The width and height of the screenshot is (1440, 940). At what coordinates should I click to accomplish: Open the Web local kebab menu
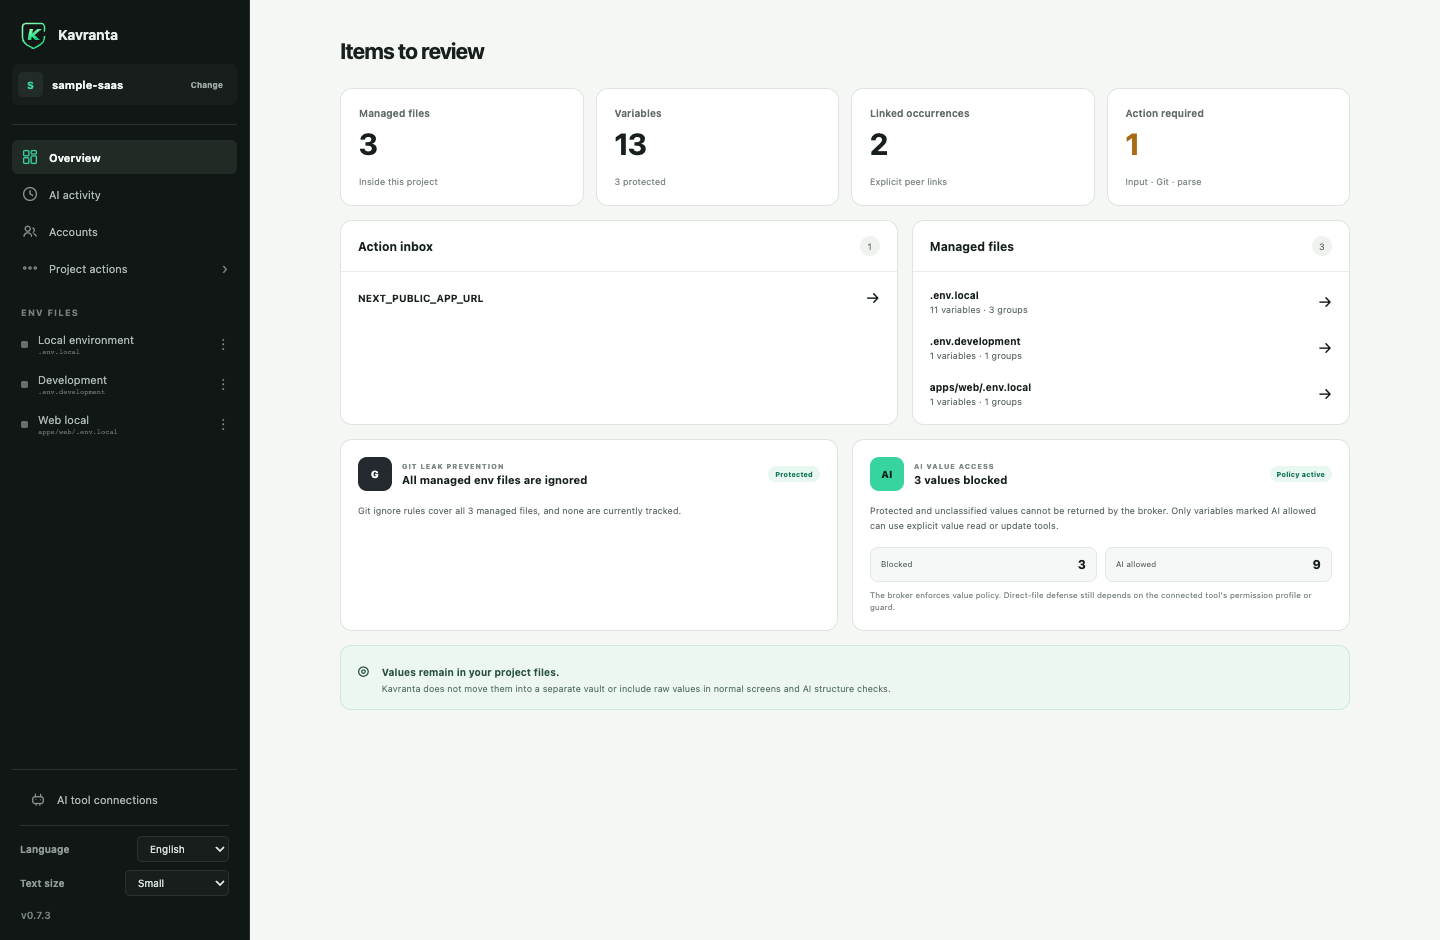pyautogui.click(x=223, y=424)
